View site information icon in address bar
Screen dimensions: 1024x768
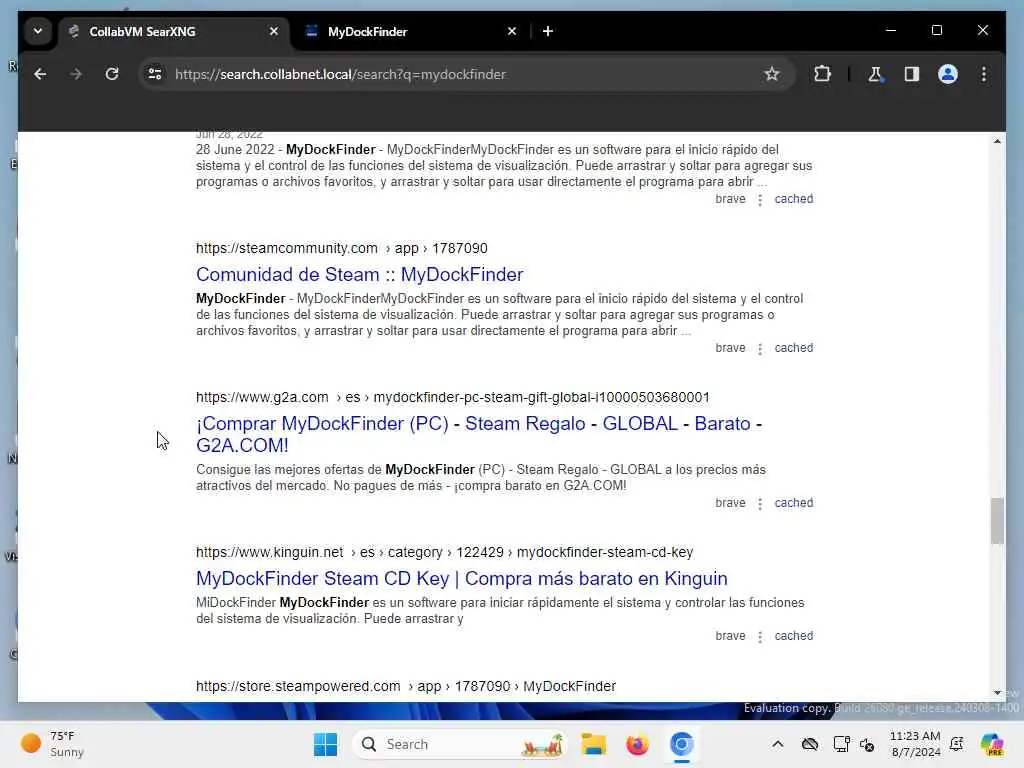(155, 74)
